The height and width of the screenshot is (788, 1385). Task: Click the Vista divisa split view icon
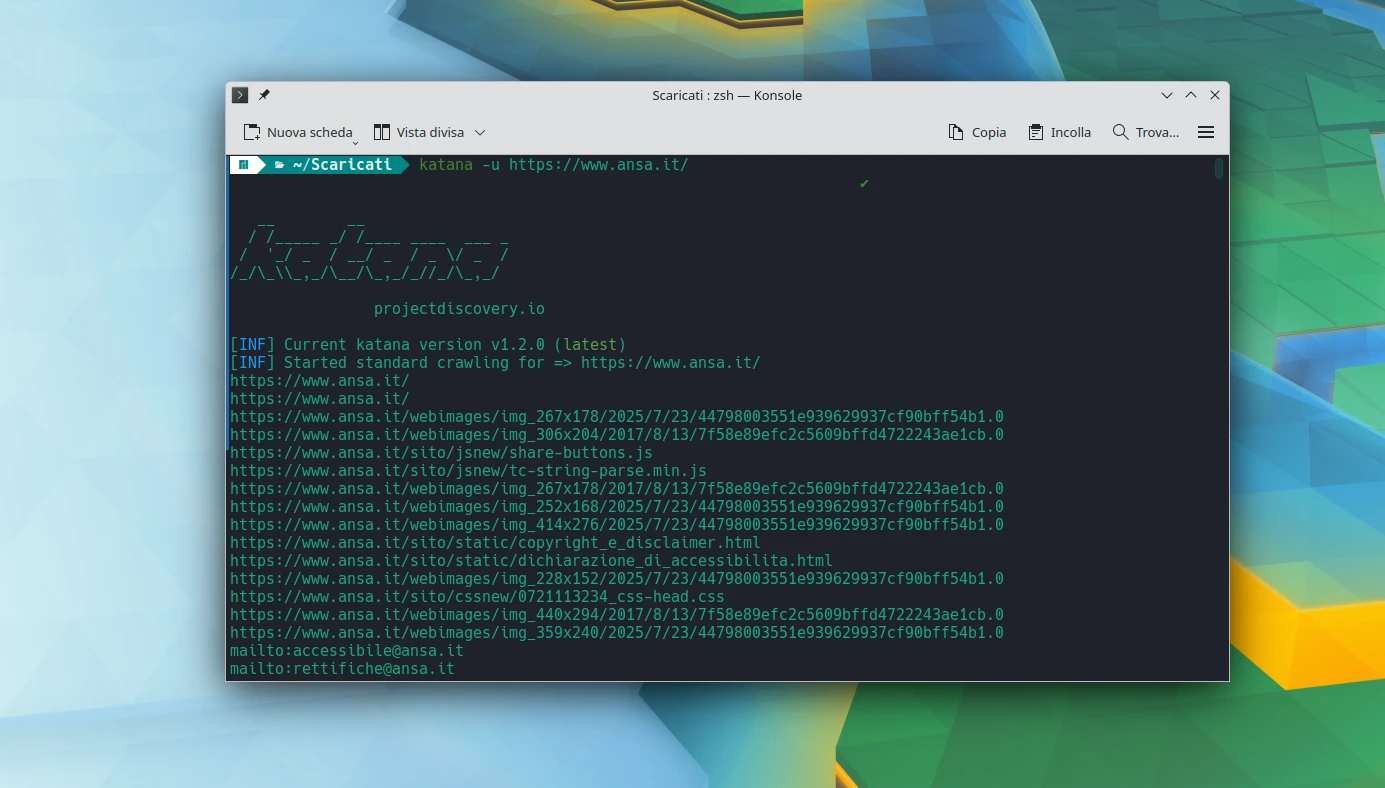coord(381,132)
